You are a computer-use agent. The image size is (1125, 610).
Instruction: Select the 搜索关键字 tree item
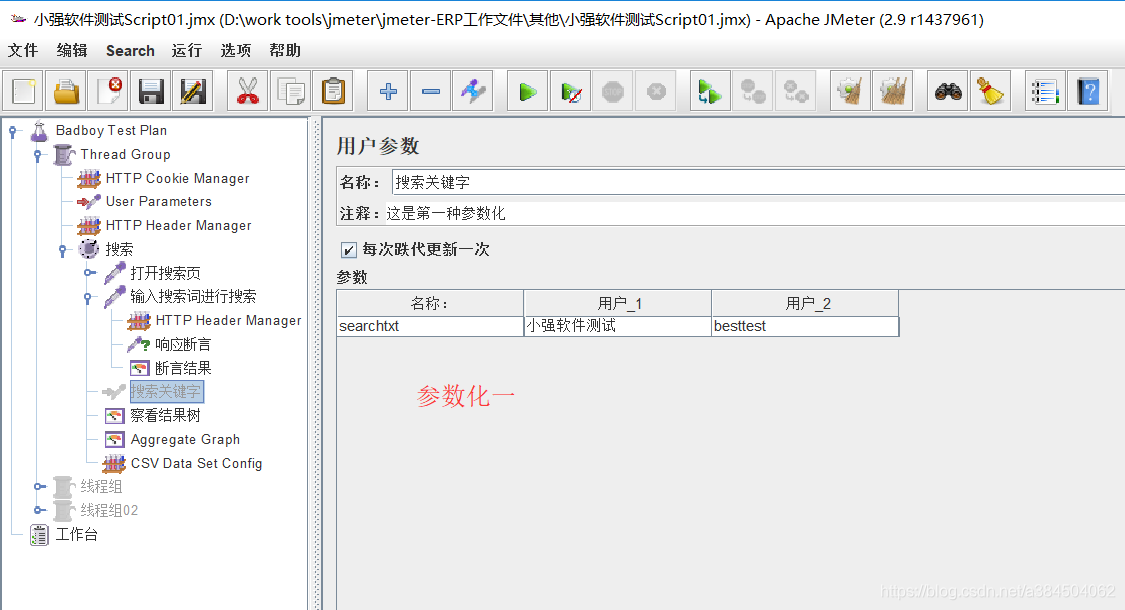[166, 392]
